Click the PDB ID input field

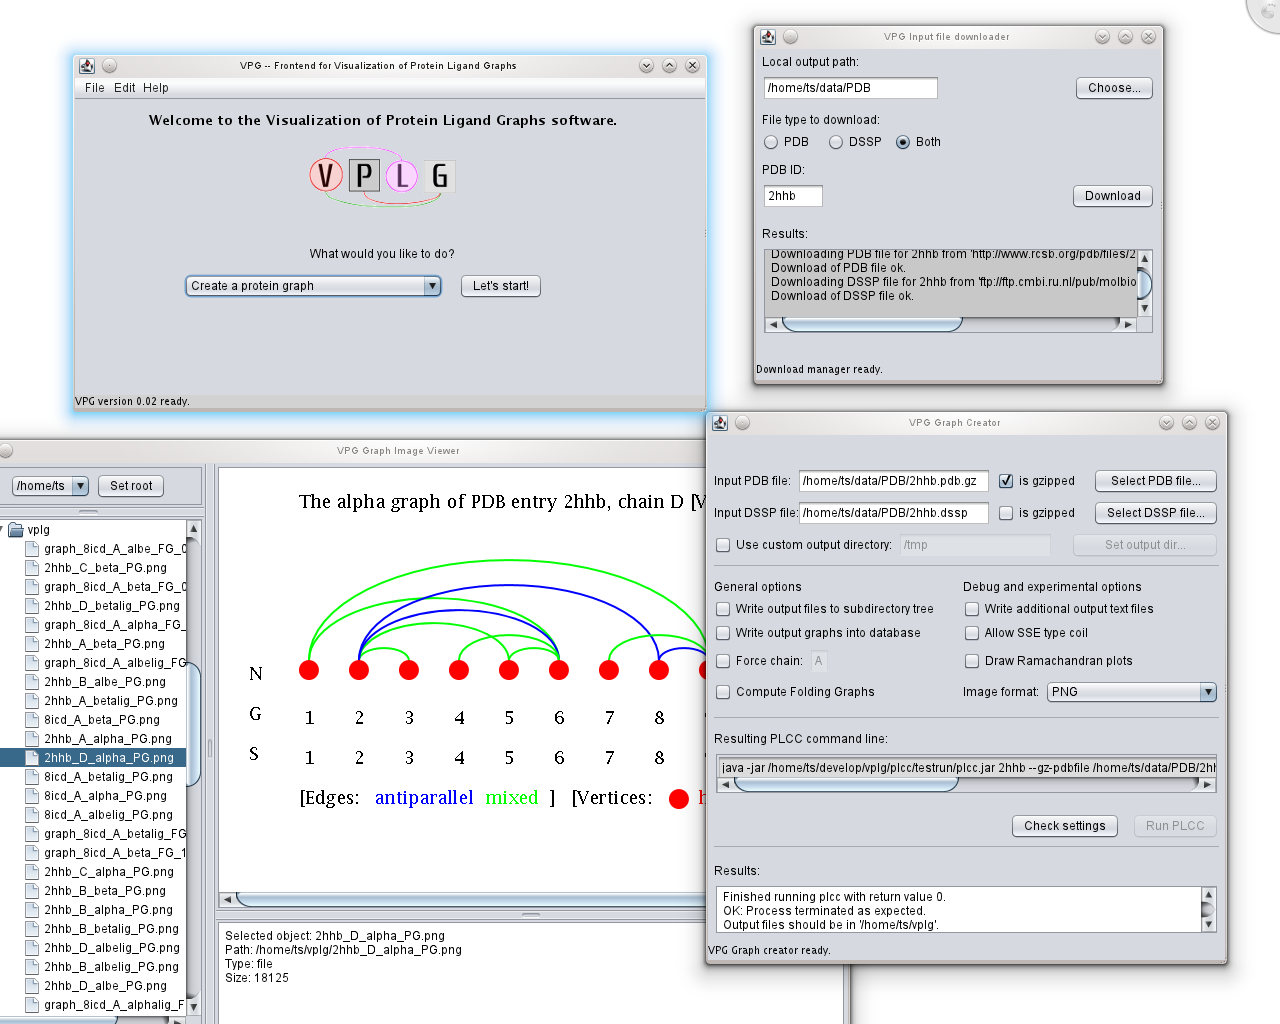(792, 196)
